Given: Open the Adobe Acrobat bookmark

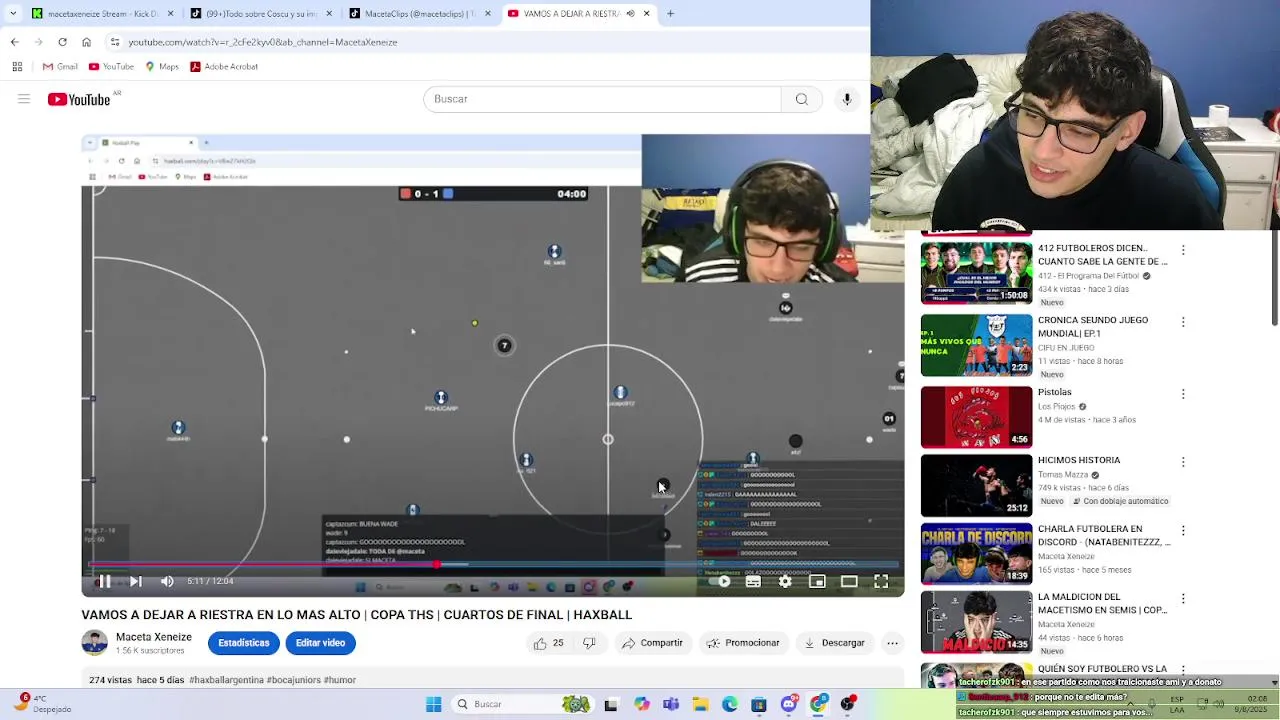Looking at the screenshot, I should coord(224,66).
